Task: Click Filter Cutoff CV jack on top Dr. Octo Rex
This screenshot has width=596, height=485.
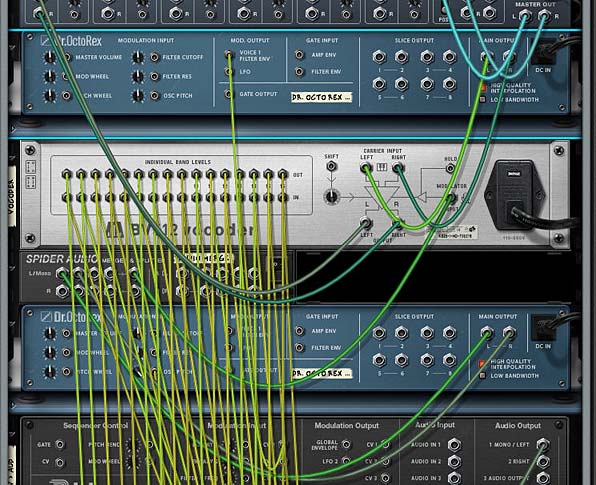Action: [x=154, y=57]
